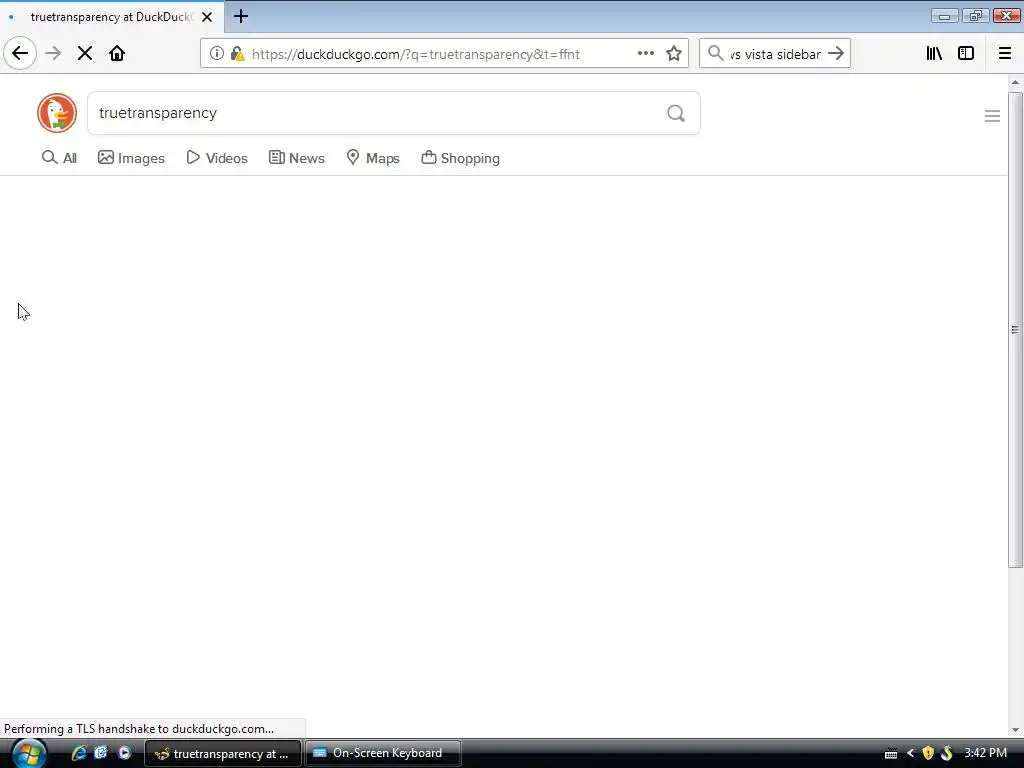Show site information via the info icon
Viewport: 1024px width, 768px height.
(x=216, y=54)
